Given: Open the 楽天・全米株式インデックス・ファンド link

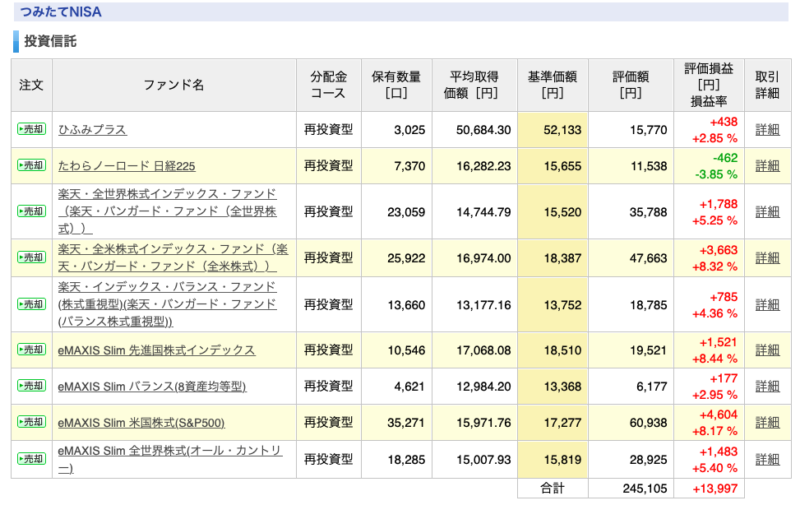Looking at the screenshot, I should tap(173, 258).
